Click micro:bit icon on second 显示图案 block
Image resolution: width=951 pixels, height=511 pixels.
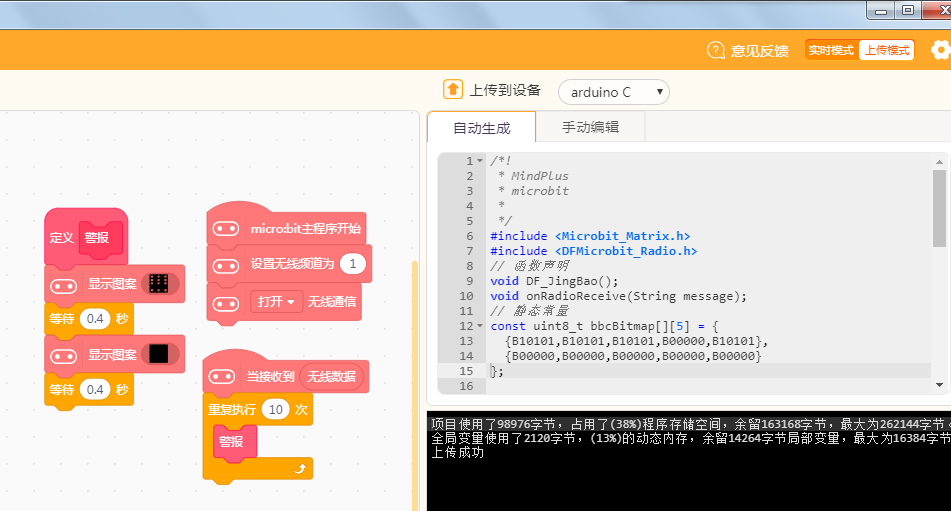click(x=63, y=356)
